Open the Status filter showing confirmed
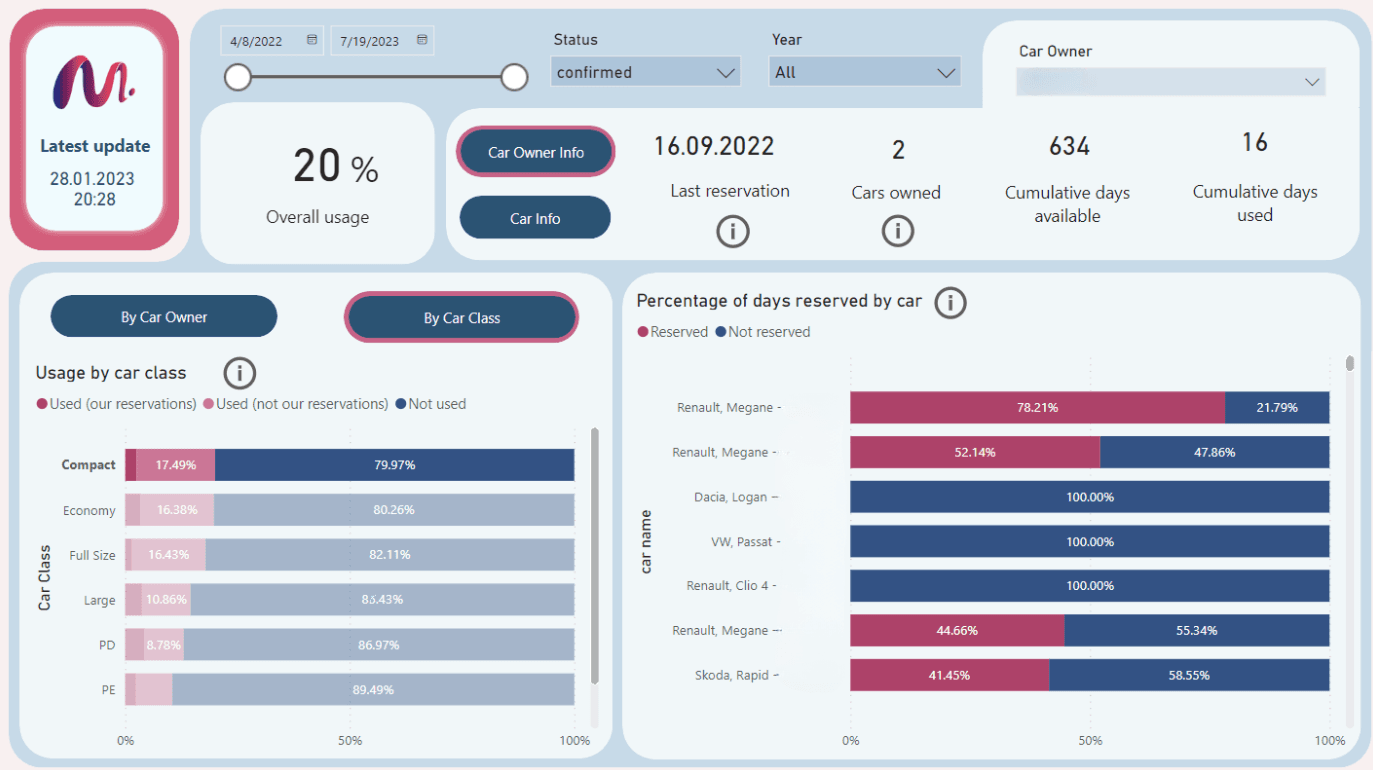 (x=645, y=71)
